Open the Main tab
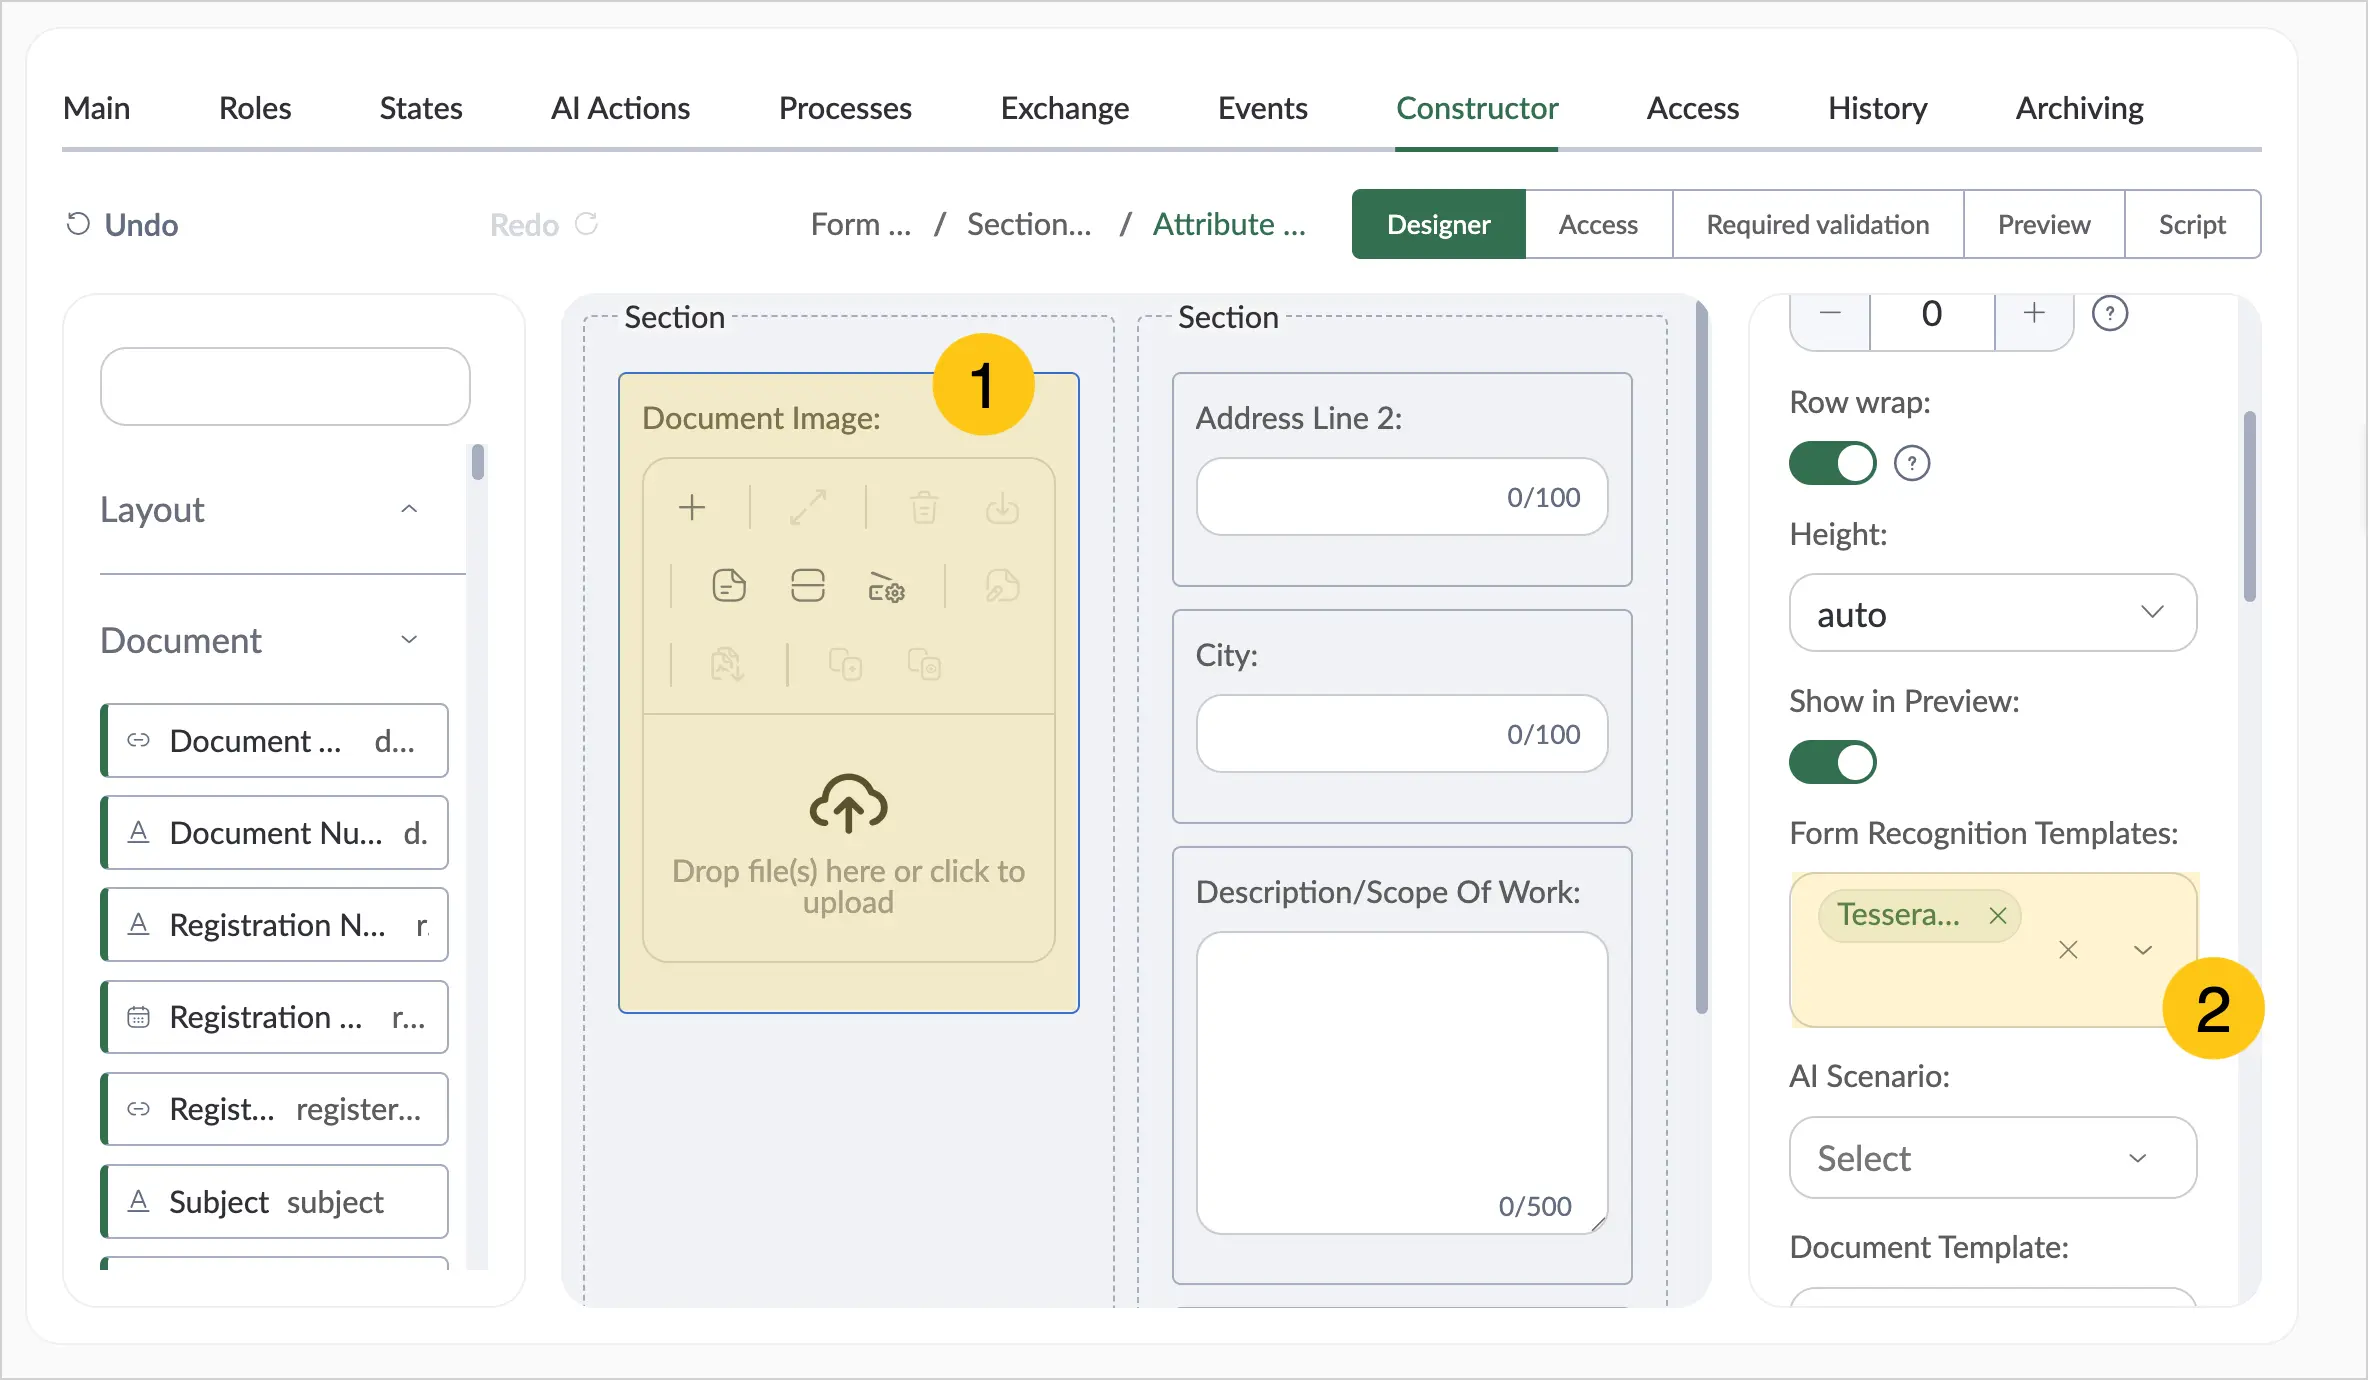This screenshot has height=1380, width=2368. pos(96,108)
